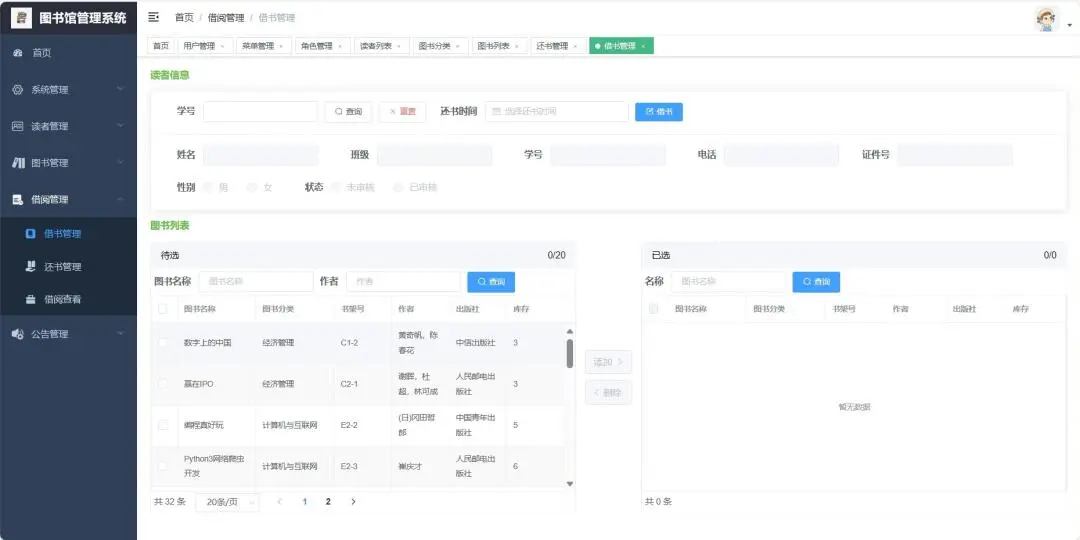The width and height of the screenshot is (1080, 540).
Task: Click the 添加 transfer button
Action: pos(608,362)
